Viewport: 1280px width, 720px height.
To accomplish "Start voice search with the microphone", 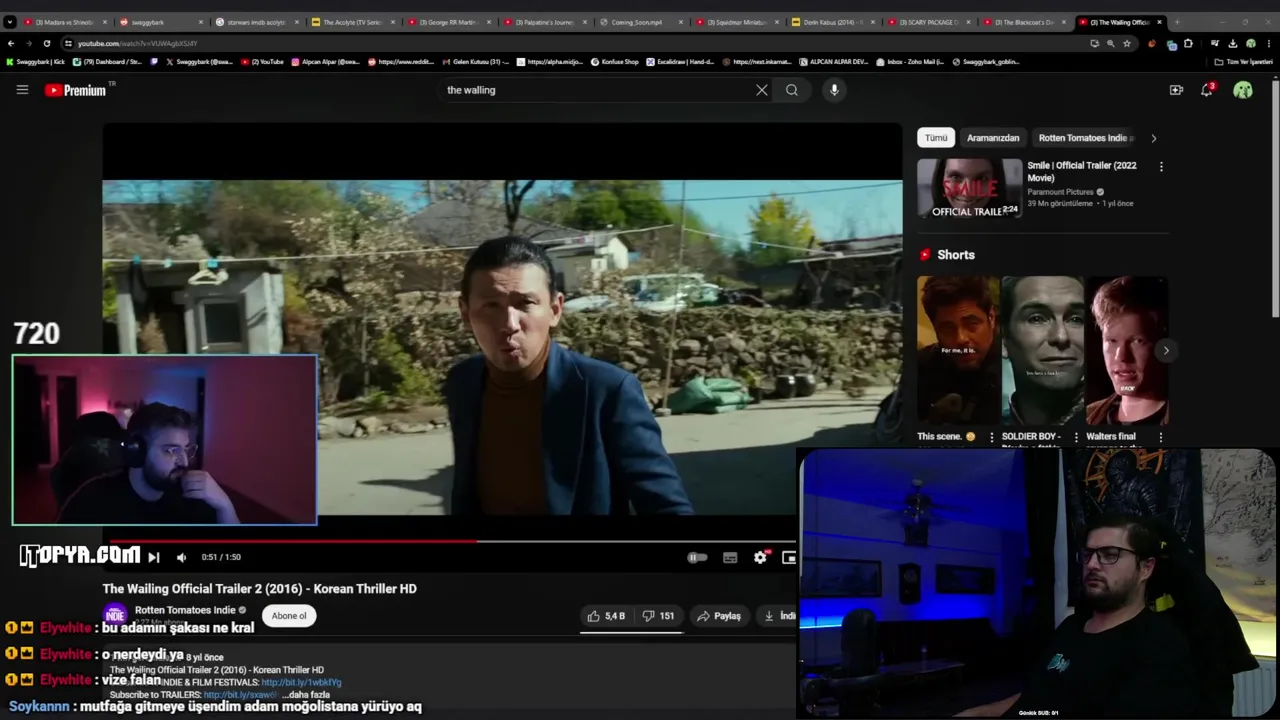I will coord(834,90).
